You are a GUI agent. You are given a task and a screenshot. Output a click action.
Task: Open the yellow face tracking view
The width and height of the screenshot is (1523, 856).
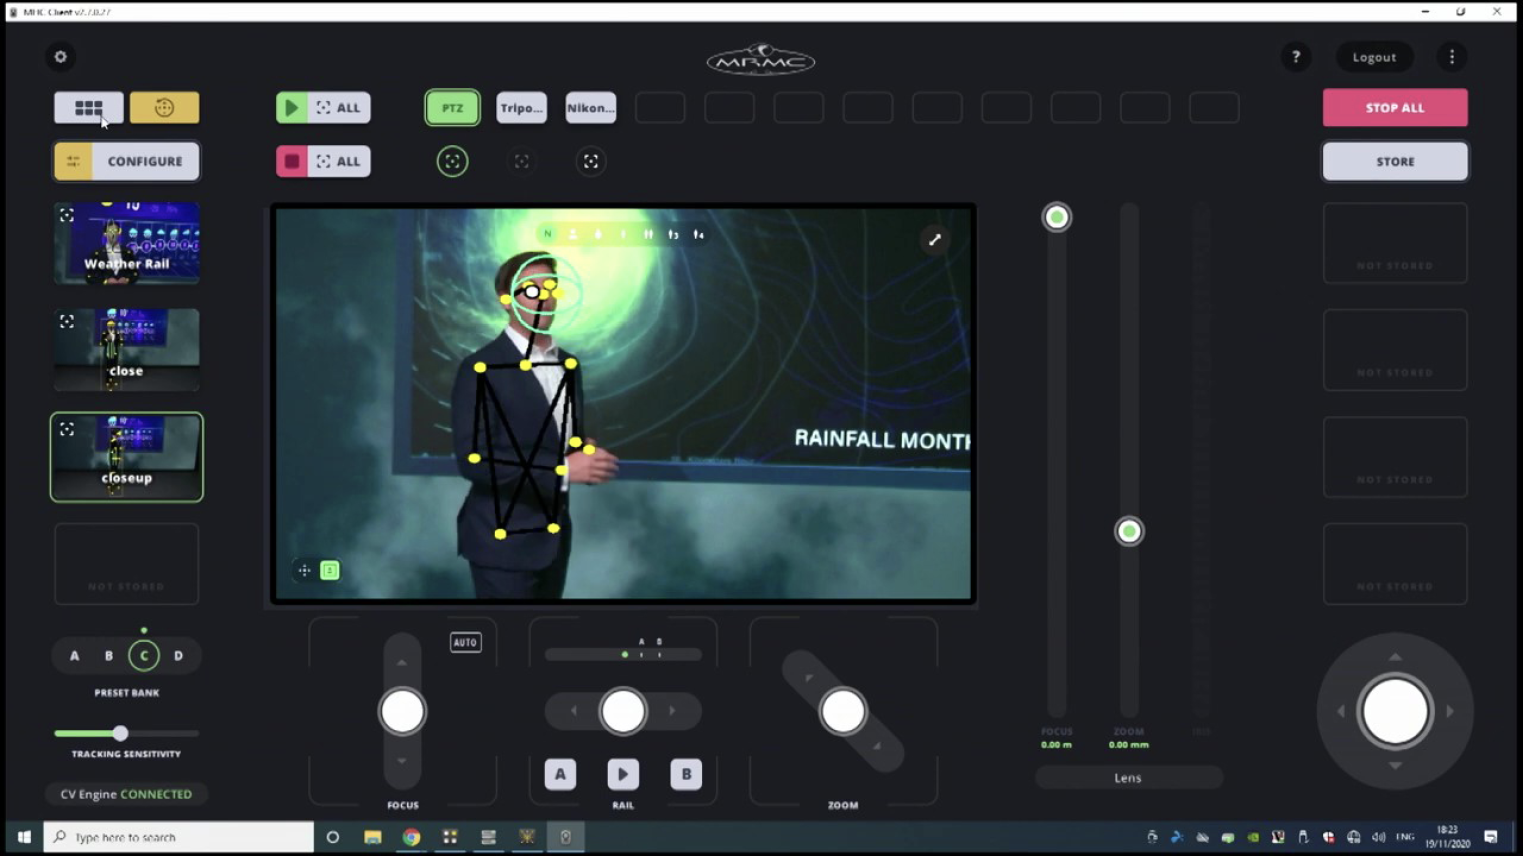pyautogui.click(x=164, y=108)
